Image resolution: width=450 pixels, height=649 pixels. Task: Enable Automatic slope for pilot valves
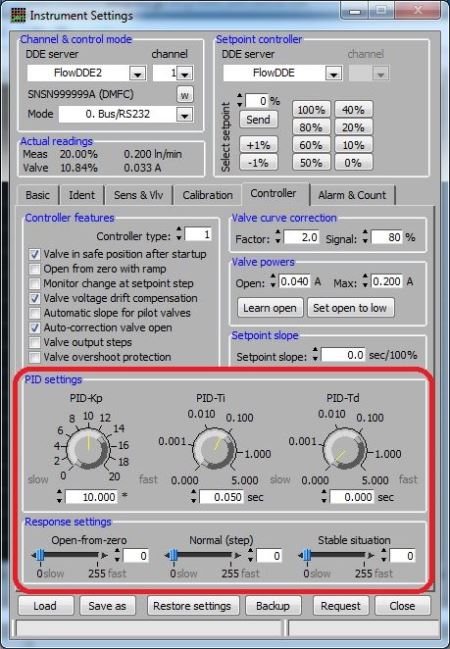click(x=34, y=313)
